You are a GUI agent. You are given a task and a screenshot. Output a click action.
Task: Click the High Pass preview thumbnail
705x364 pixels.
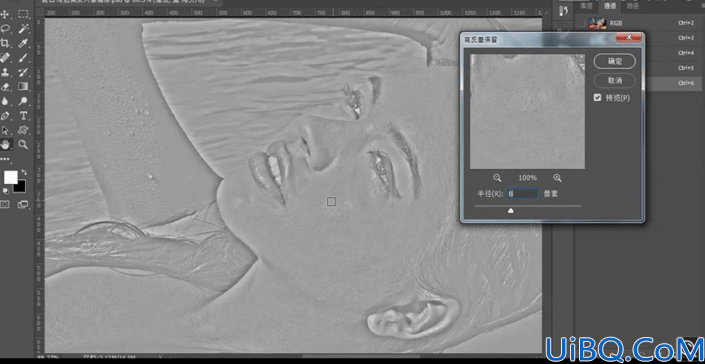point(527,111)
